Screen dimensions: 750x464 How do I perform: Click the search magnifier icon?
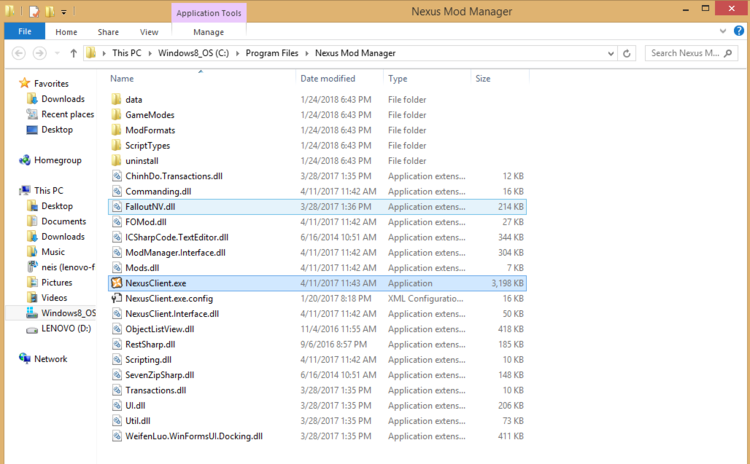tap(728, 53)
